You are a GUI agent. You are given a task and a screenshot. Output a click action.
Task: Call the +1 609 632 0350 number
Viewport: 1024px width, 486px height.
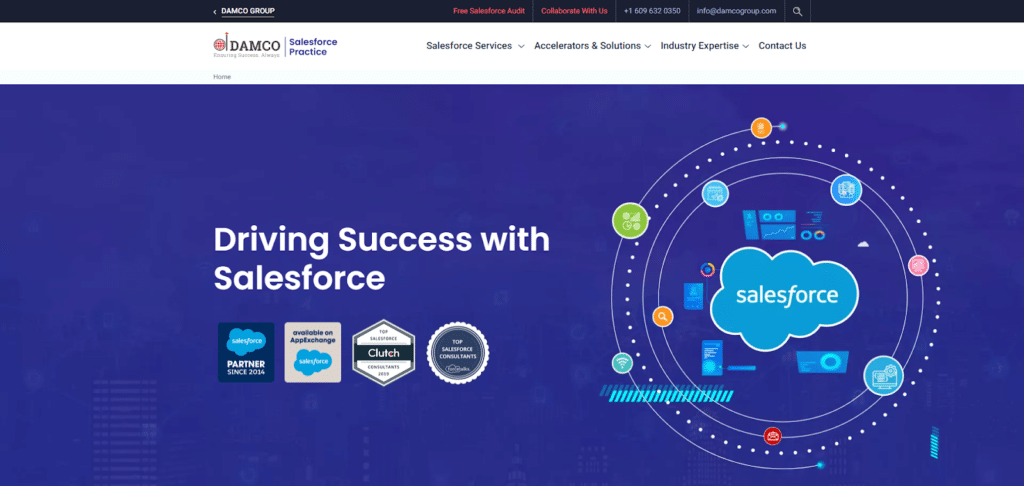click(x=652, y=11)
